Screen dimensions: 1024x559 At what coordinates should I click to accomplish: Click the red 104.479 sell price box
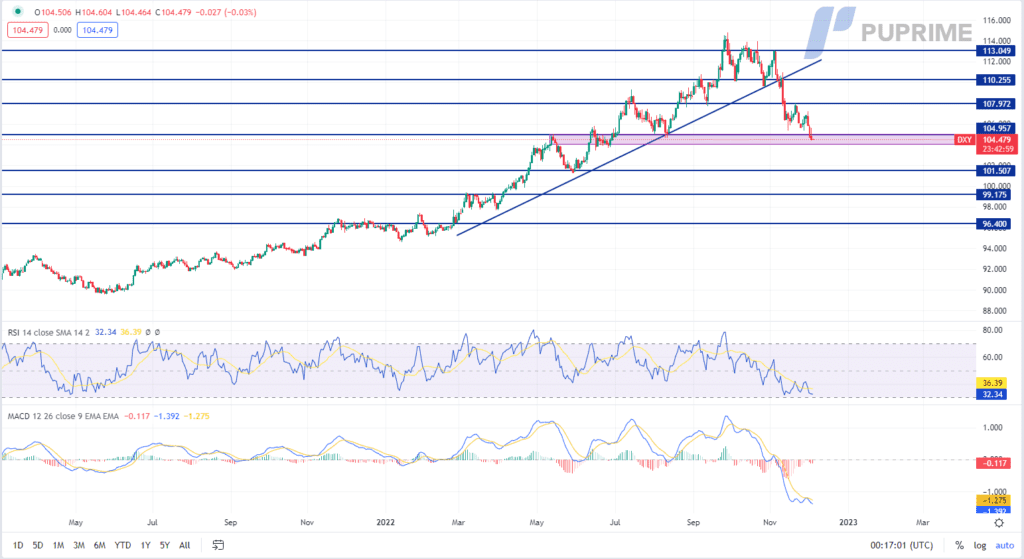27,30
